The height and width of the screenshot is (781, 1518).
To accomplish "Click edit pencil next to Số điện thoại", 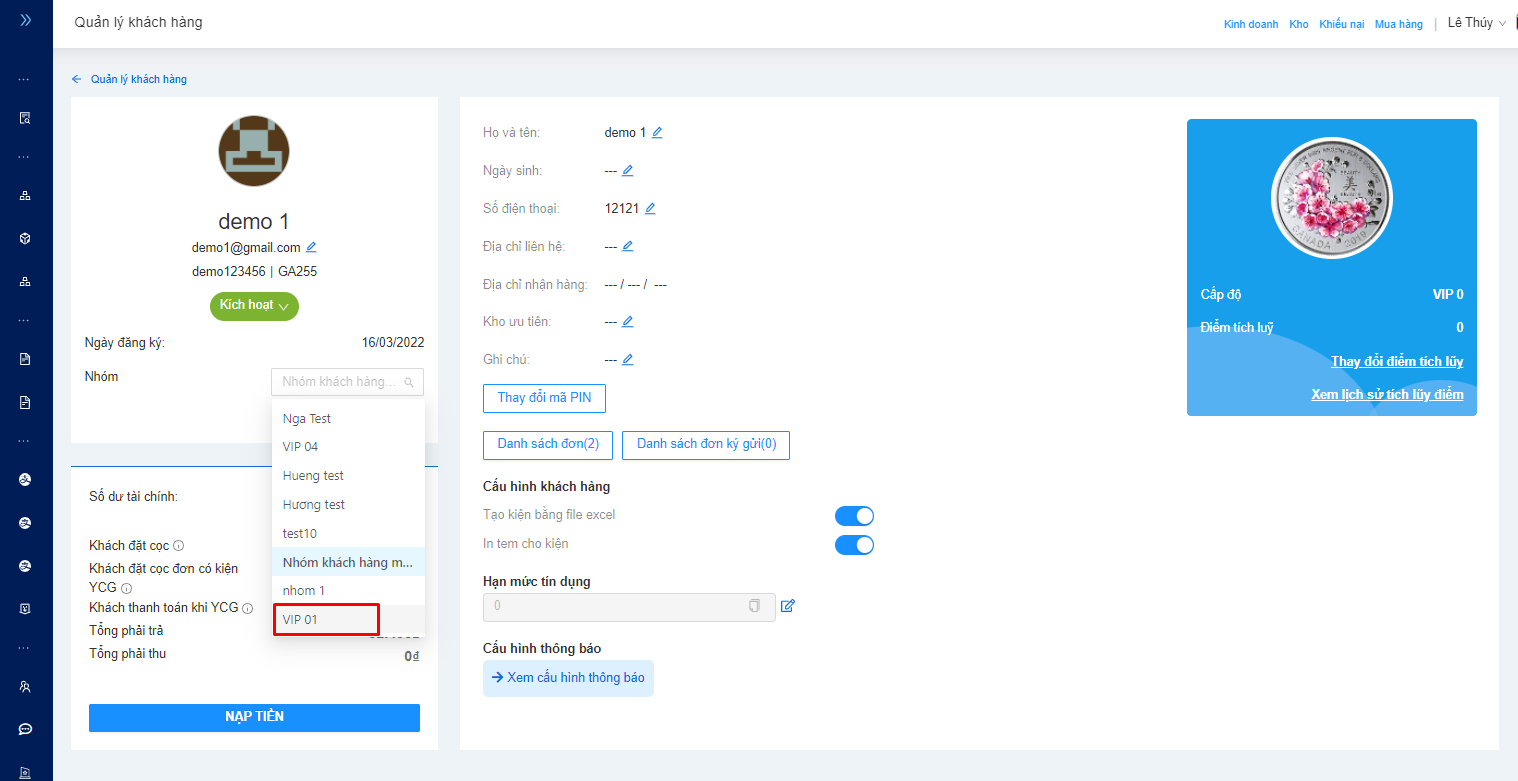I will 650,208.
